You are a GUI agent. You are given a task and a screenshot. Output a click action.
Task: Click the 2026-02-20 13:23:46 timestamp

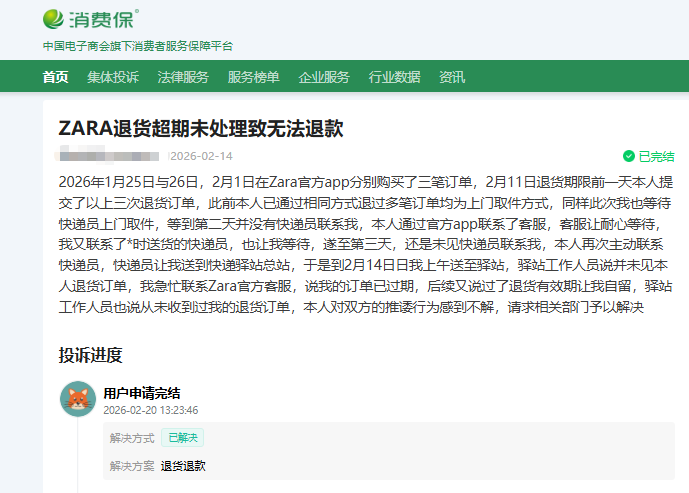coord(151,410)
